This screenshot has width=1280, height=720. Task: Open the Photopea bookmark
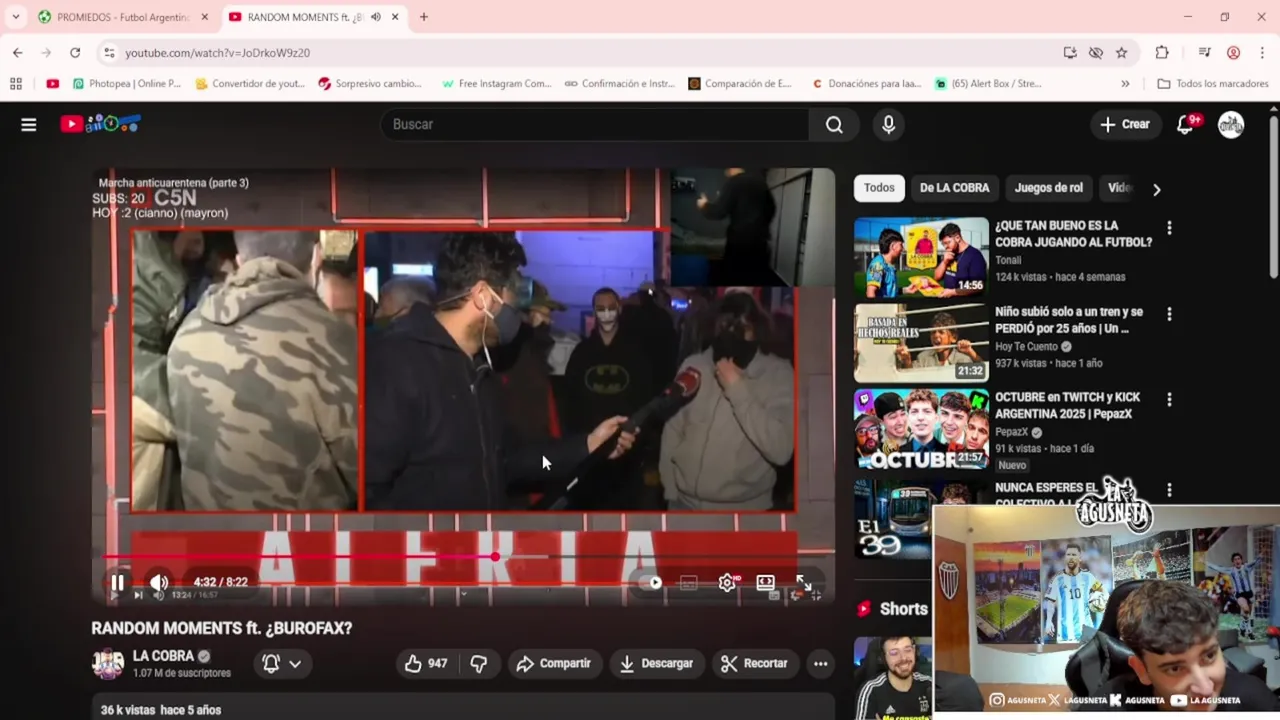point(127,84)
